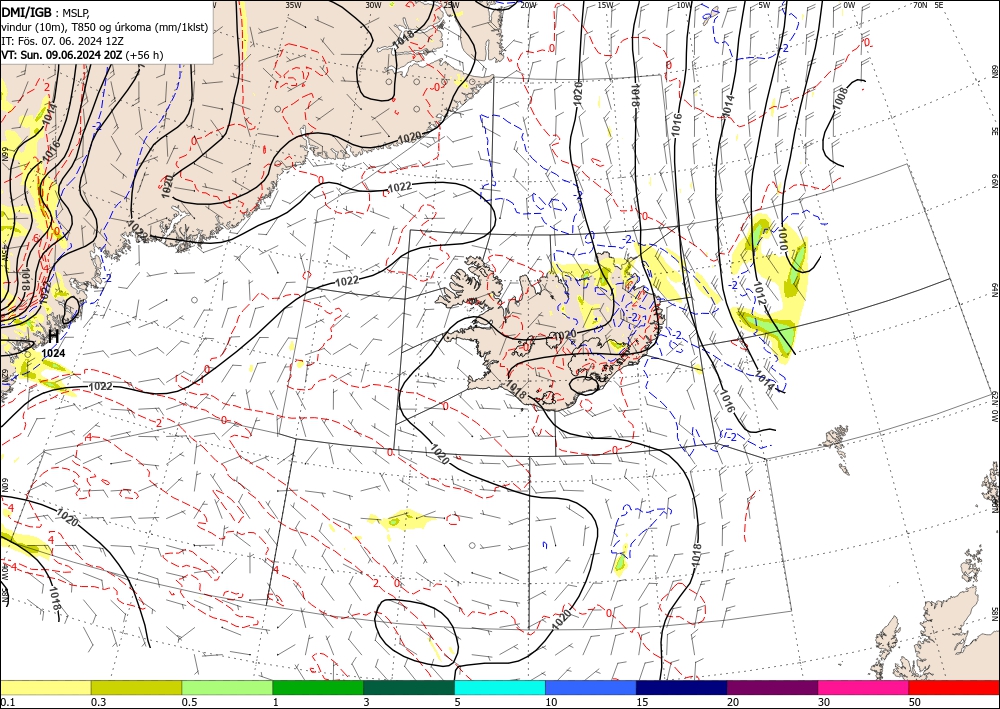Click the '50' legend scale value
Screen dimensions: 1000x709
point(915,702)
